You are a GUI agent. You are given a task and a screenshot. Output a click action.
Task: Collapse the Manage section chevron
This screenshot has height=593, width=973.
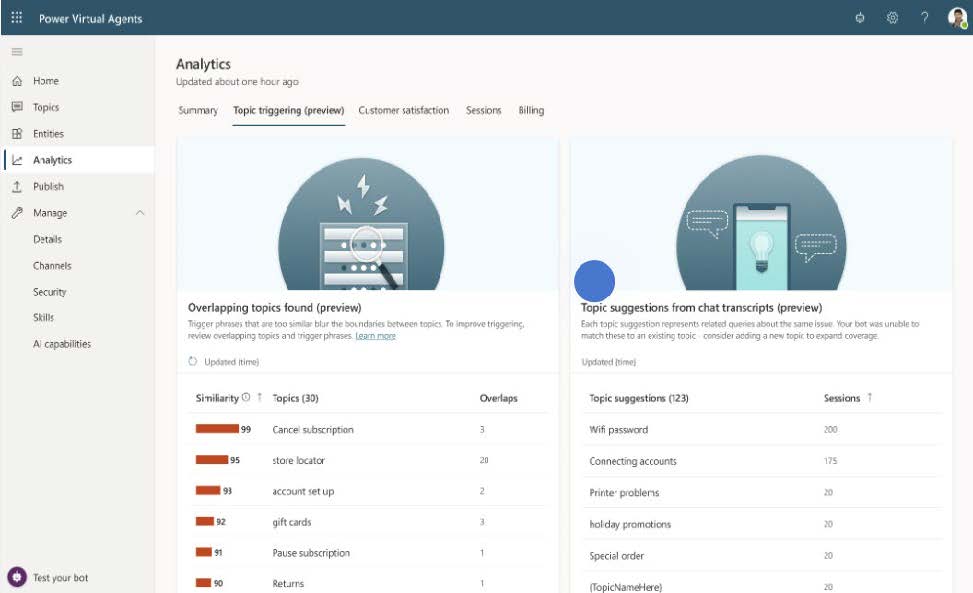pyautogui.click(x=140, y=213)
